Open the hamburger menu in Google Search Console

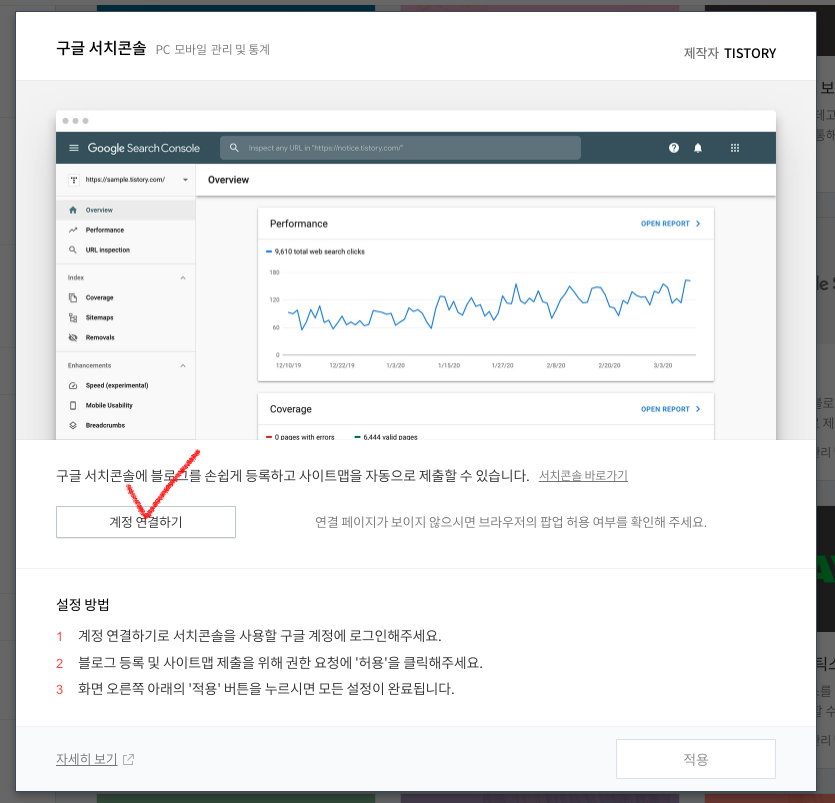[x=74, y=148]
